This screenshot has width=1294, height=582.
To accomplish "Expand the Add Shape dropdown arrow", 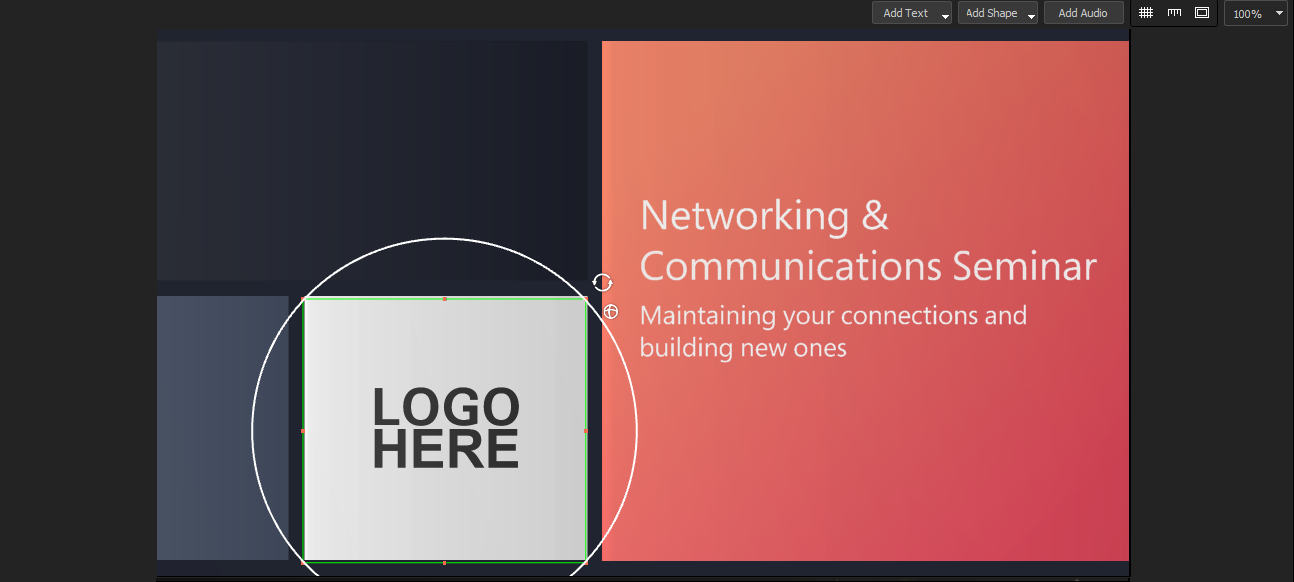I will click(1031, 15).
